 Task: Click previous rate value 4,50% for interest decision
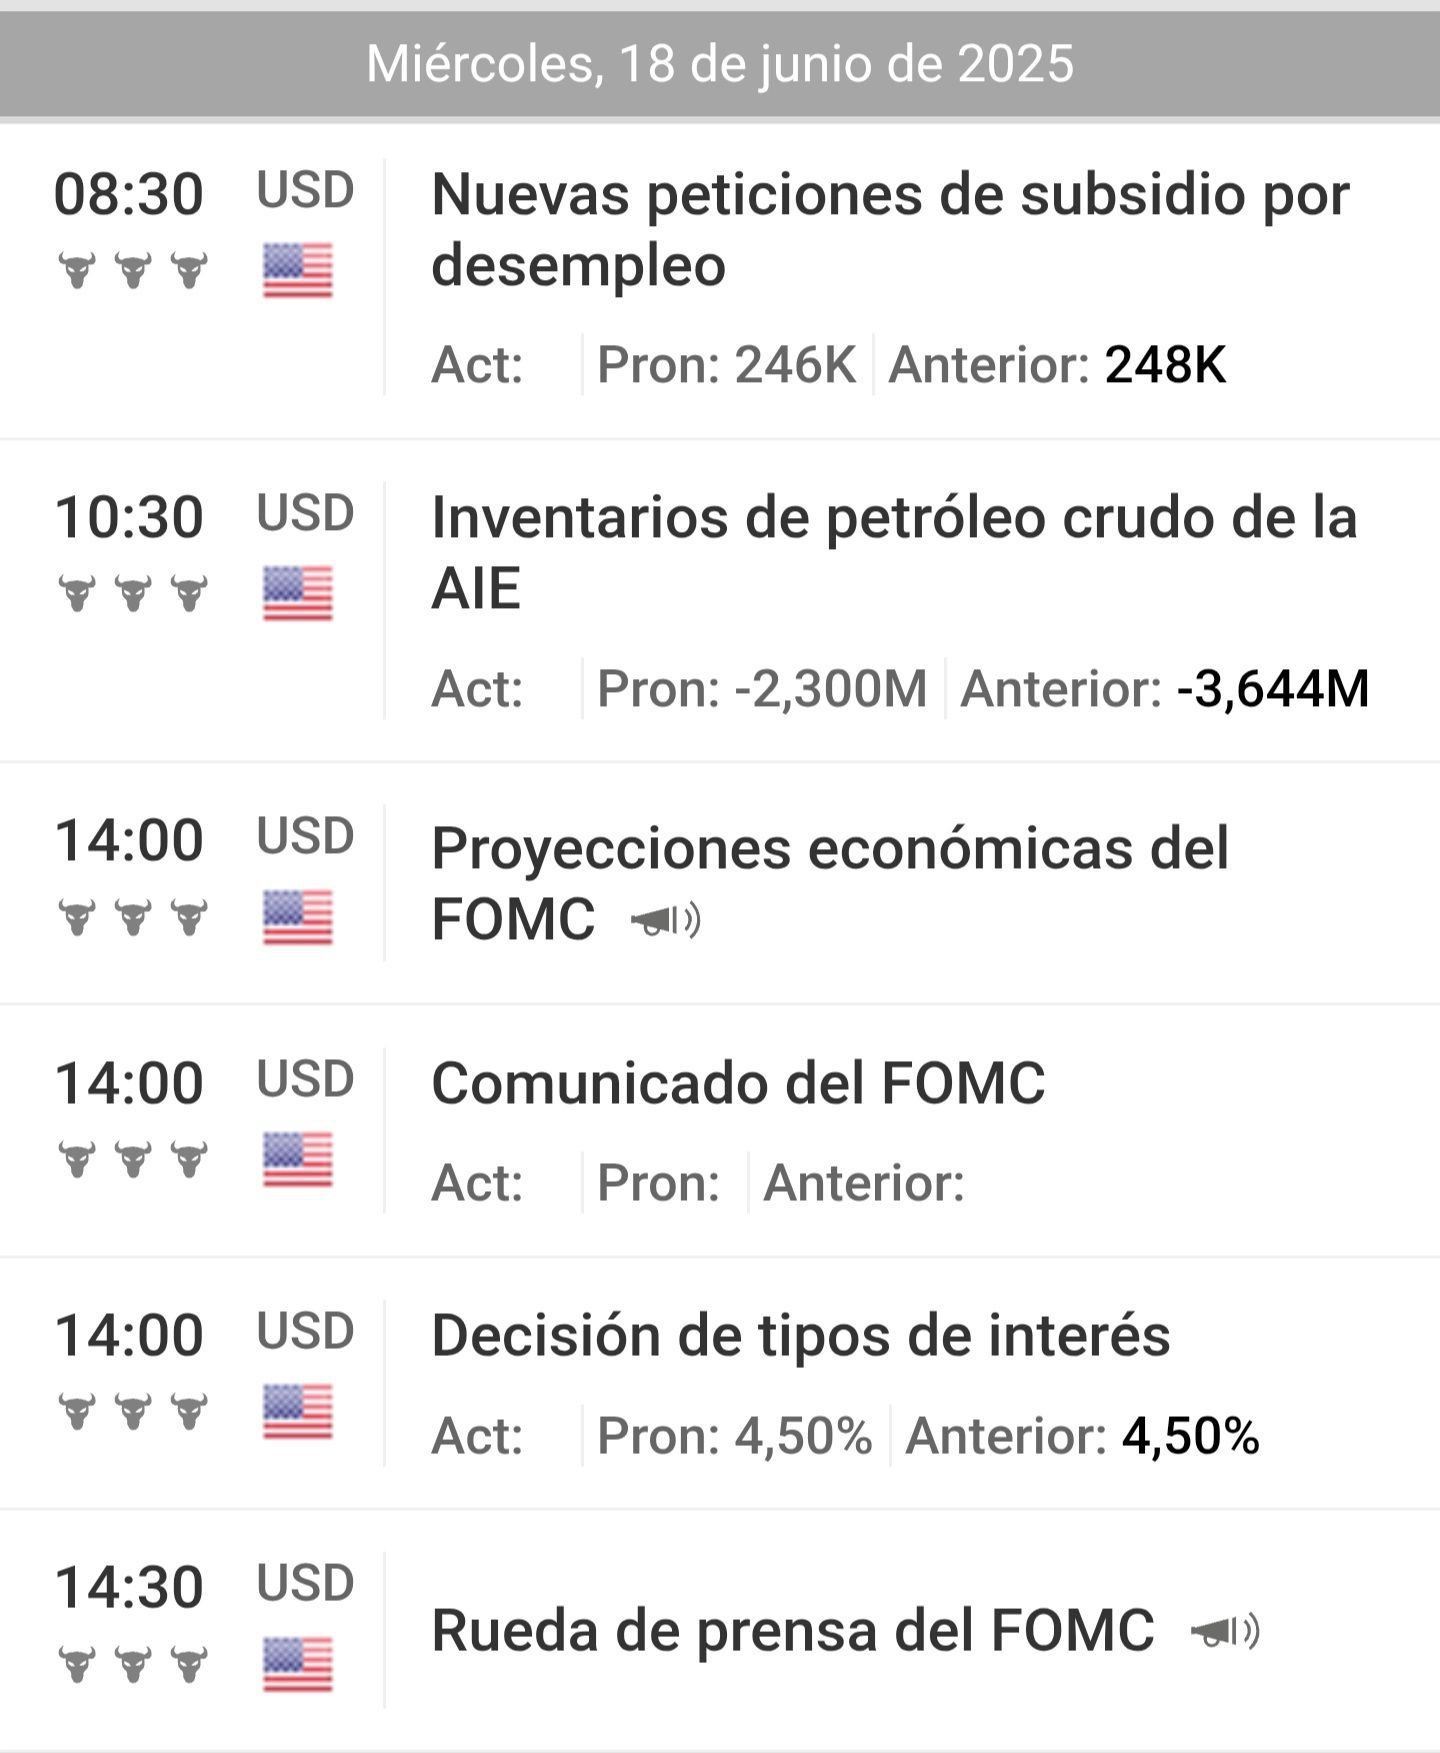click(1190, 1437)
